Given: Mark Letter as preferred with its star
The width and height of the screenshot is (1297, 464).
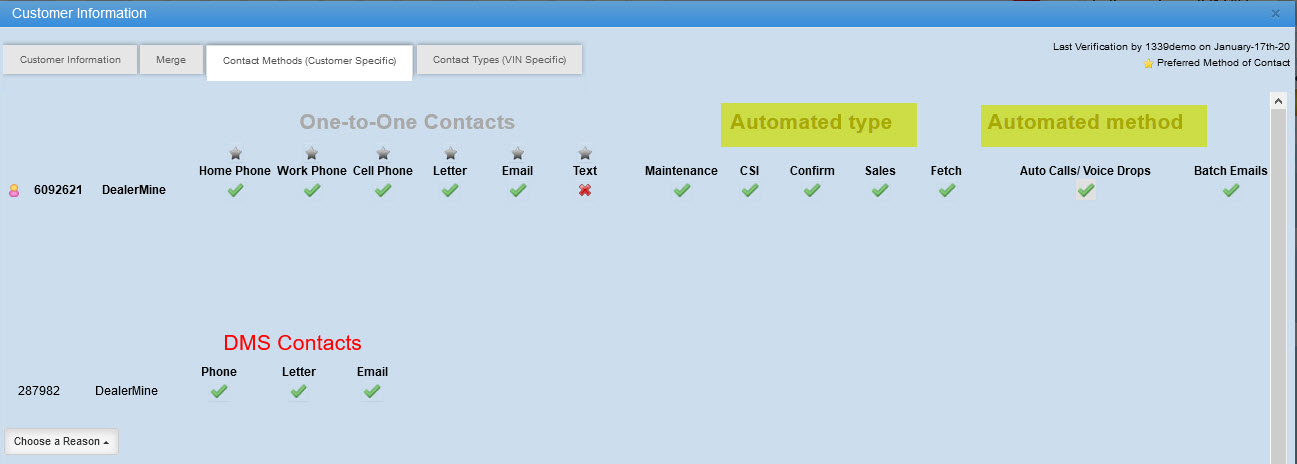Looking at the screenshot, I should pos(450,153).
